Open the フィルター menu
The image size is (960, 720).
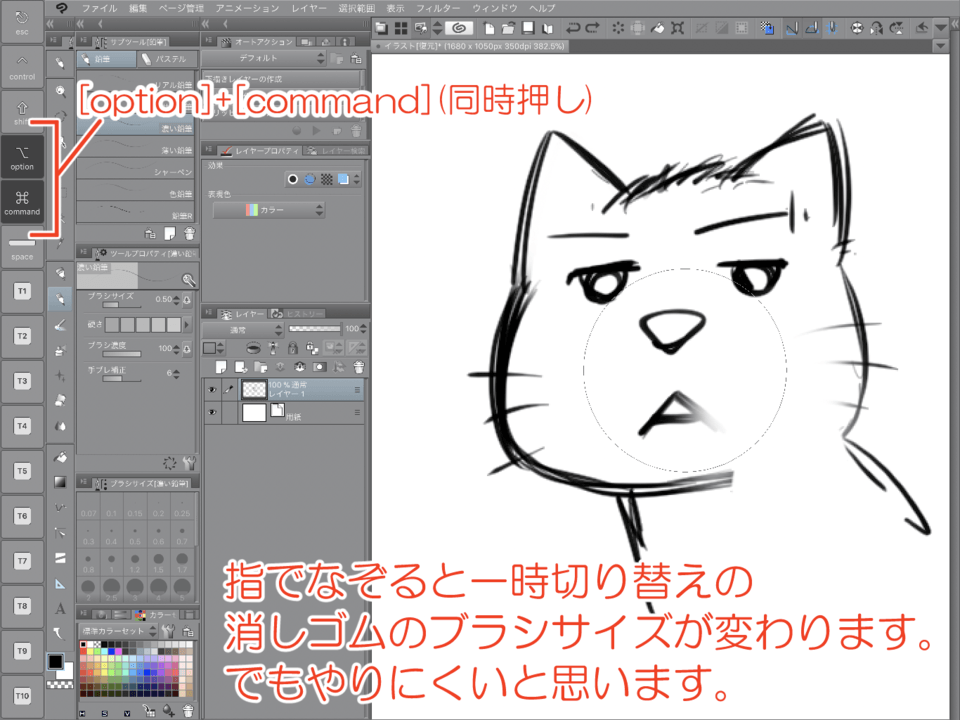click(x=437, y=8)
